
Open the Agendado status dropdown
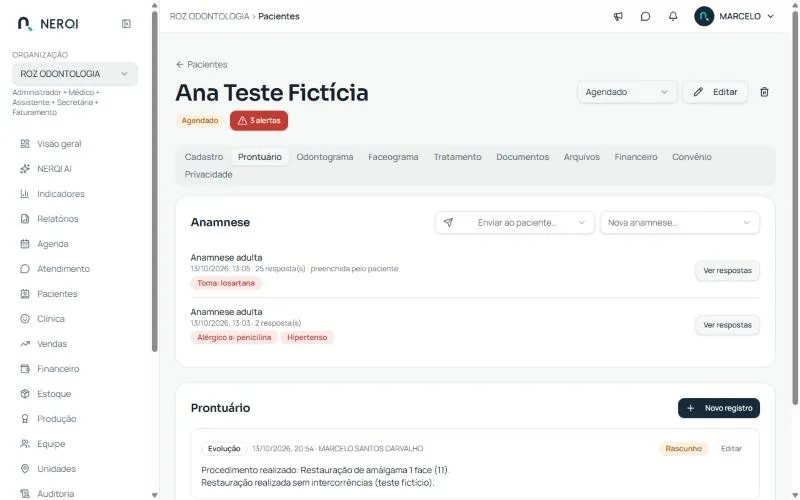coord(627,92)
